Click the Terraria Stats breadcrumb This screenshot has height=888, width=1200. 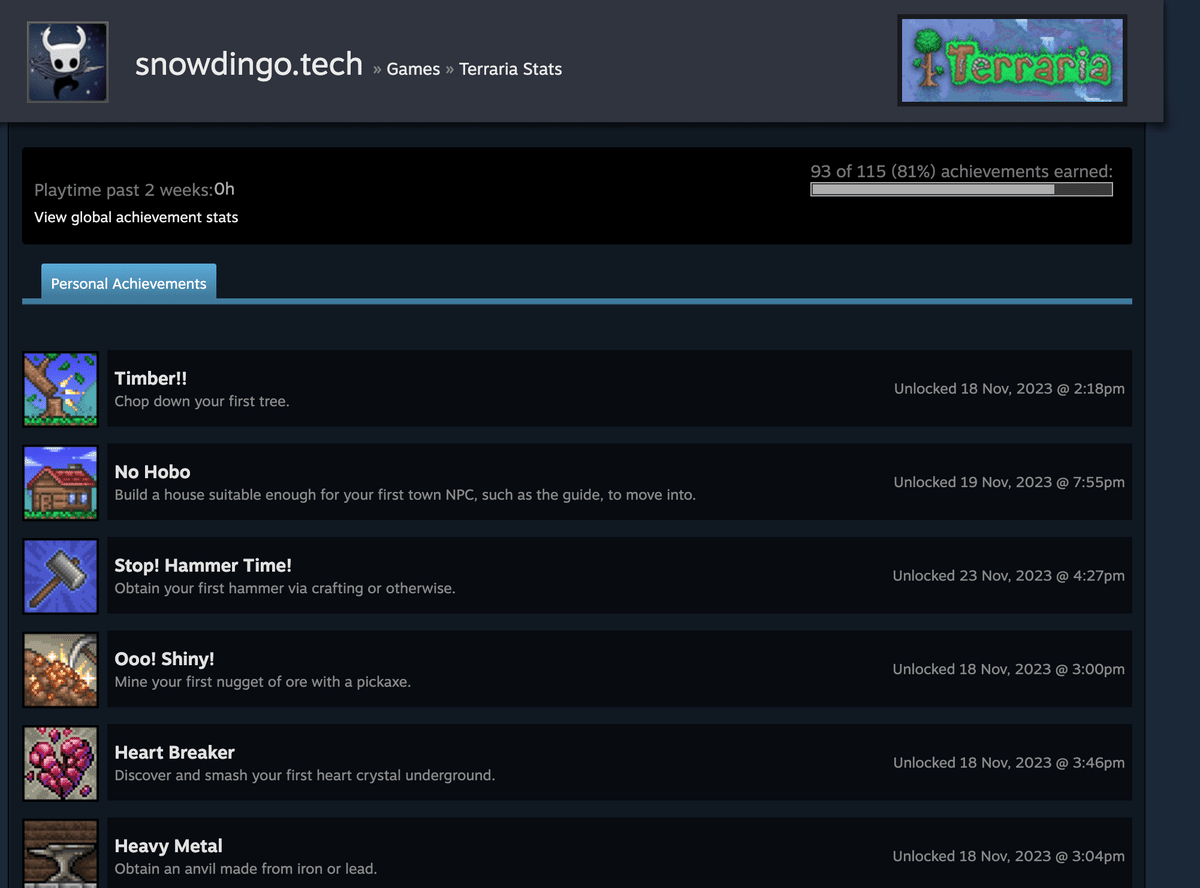click(510, 69)
